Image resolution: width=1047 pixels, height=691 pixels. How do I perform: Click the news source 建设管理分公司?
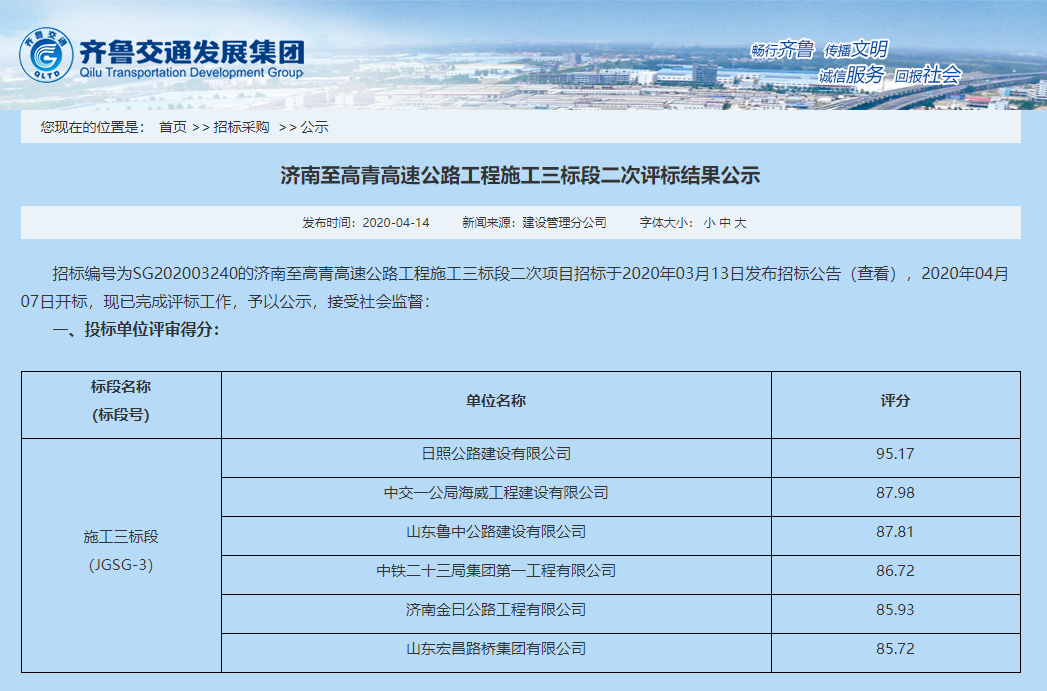pyautogui.click(x=564, y=223)
